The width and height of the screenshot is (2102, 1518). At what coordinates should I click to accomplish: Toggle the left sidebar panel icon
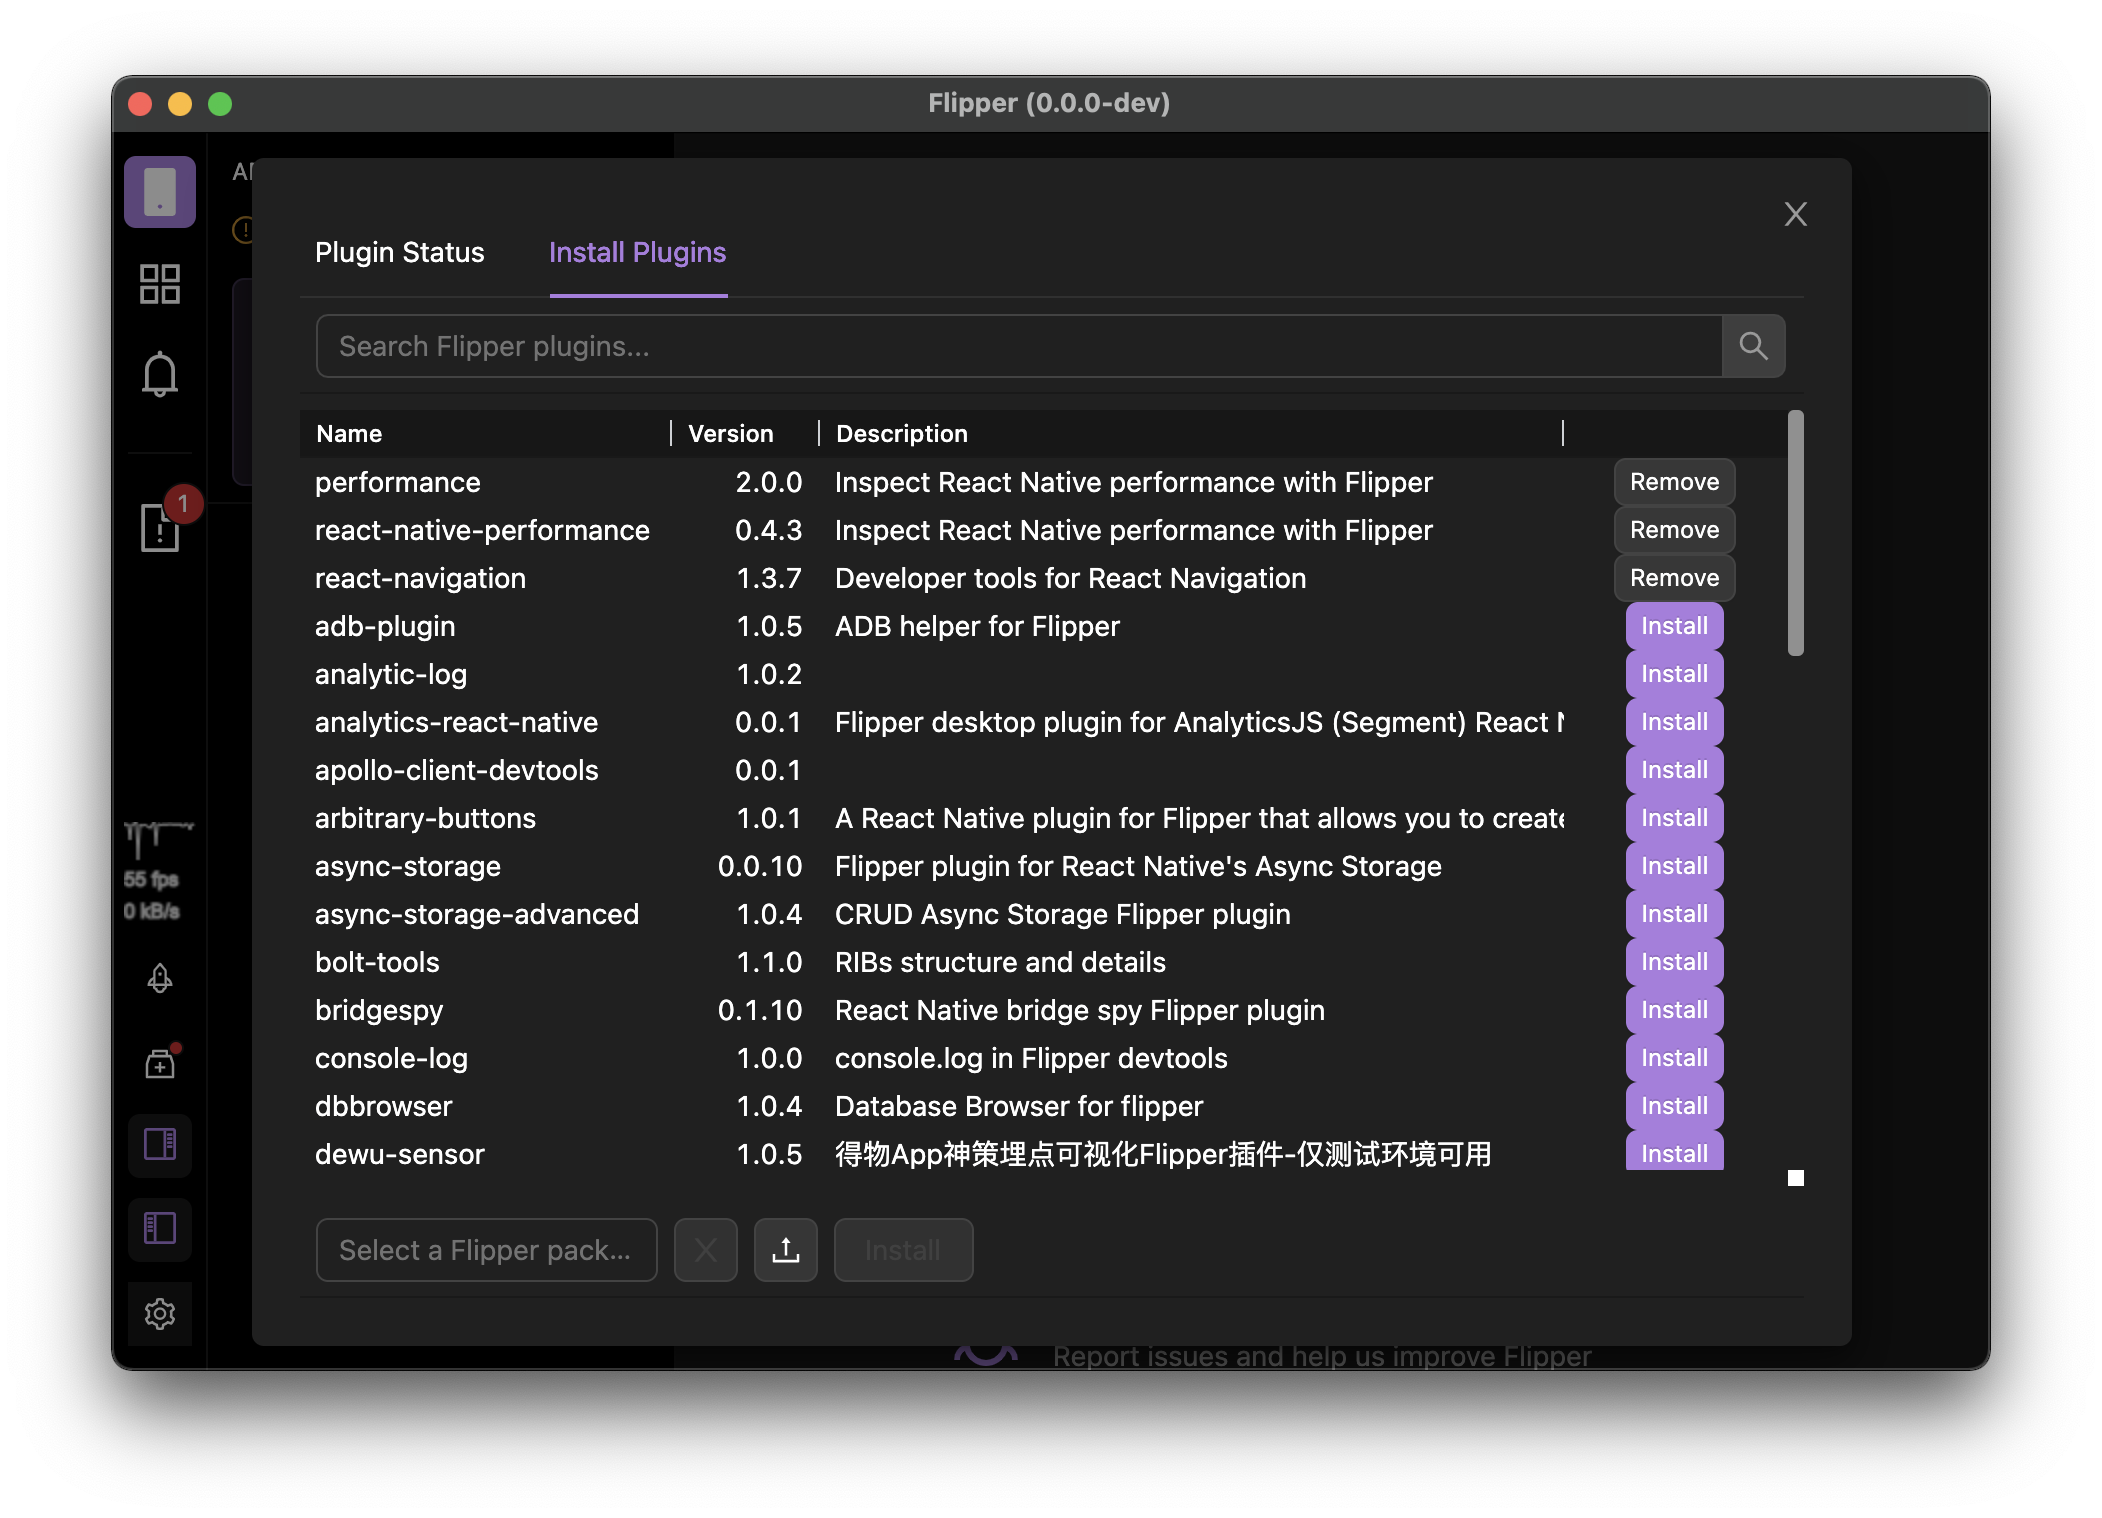pos(160,1228)
